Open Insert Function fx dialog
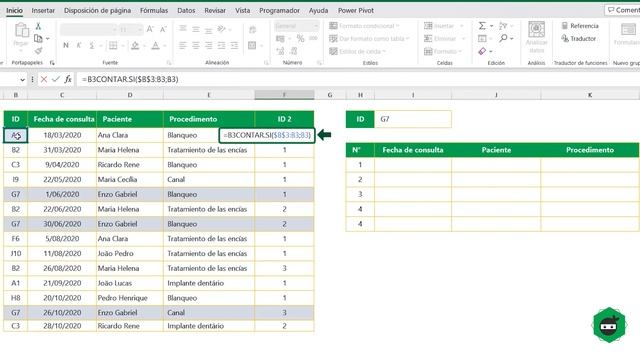 [68, 79]
